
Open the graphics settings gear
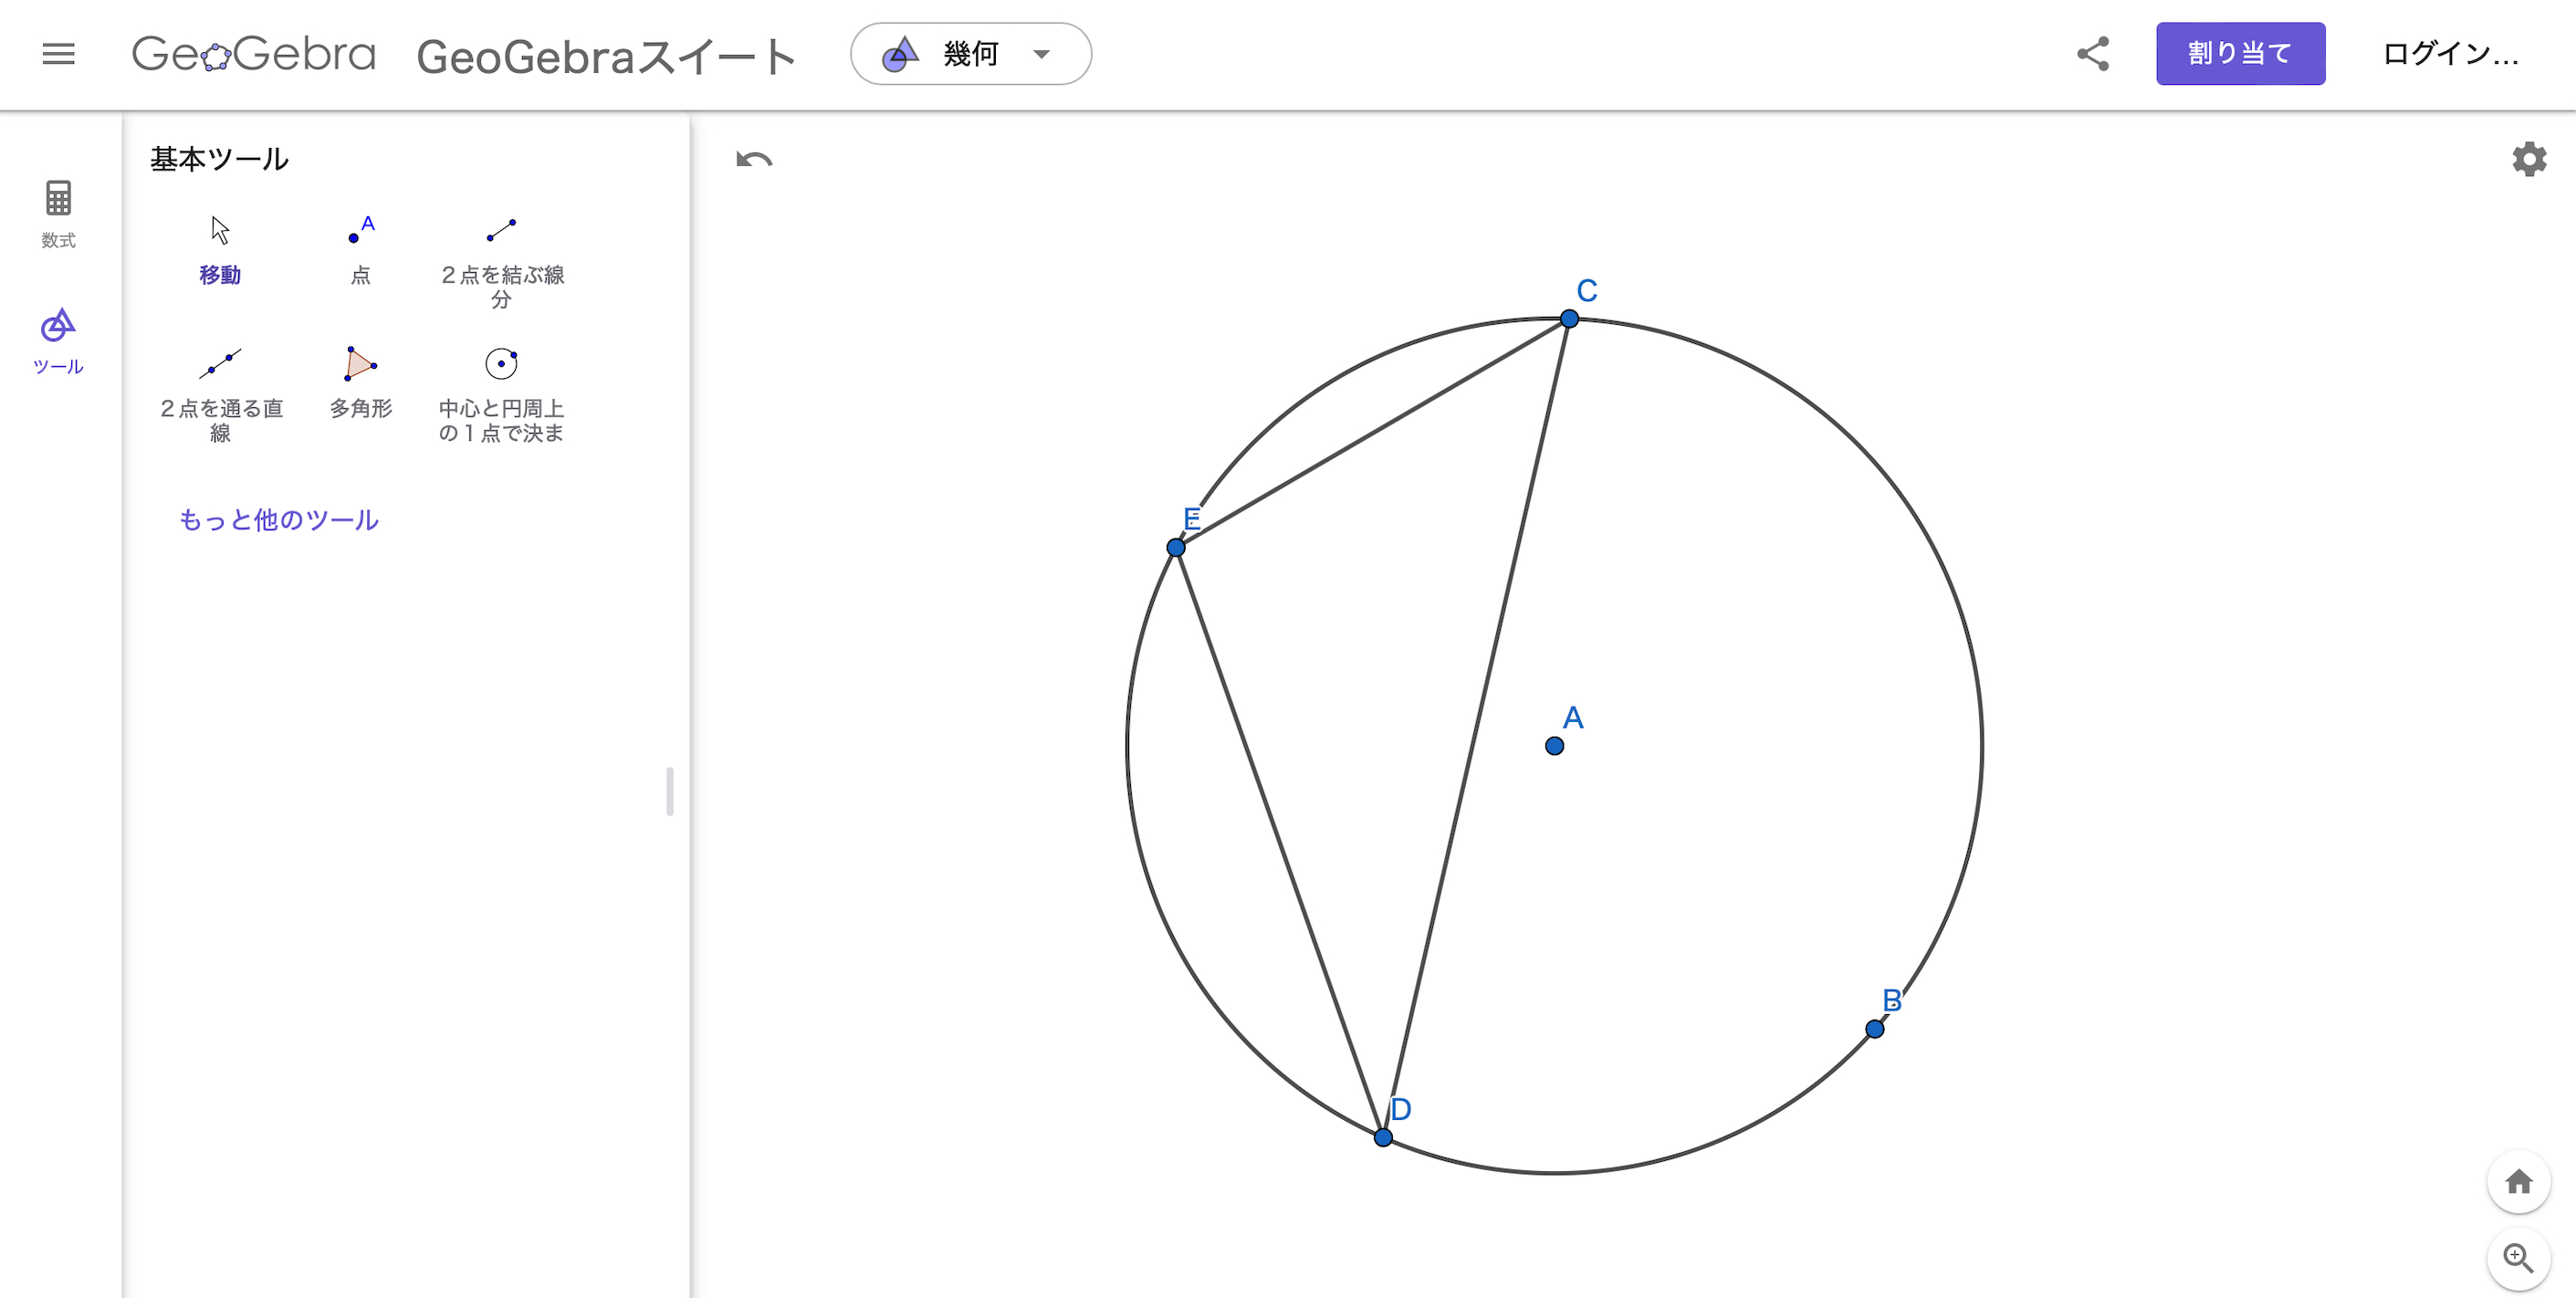click(x=2529, y=159)
